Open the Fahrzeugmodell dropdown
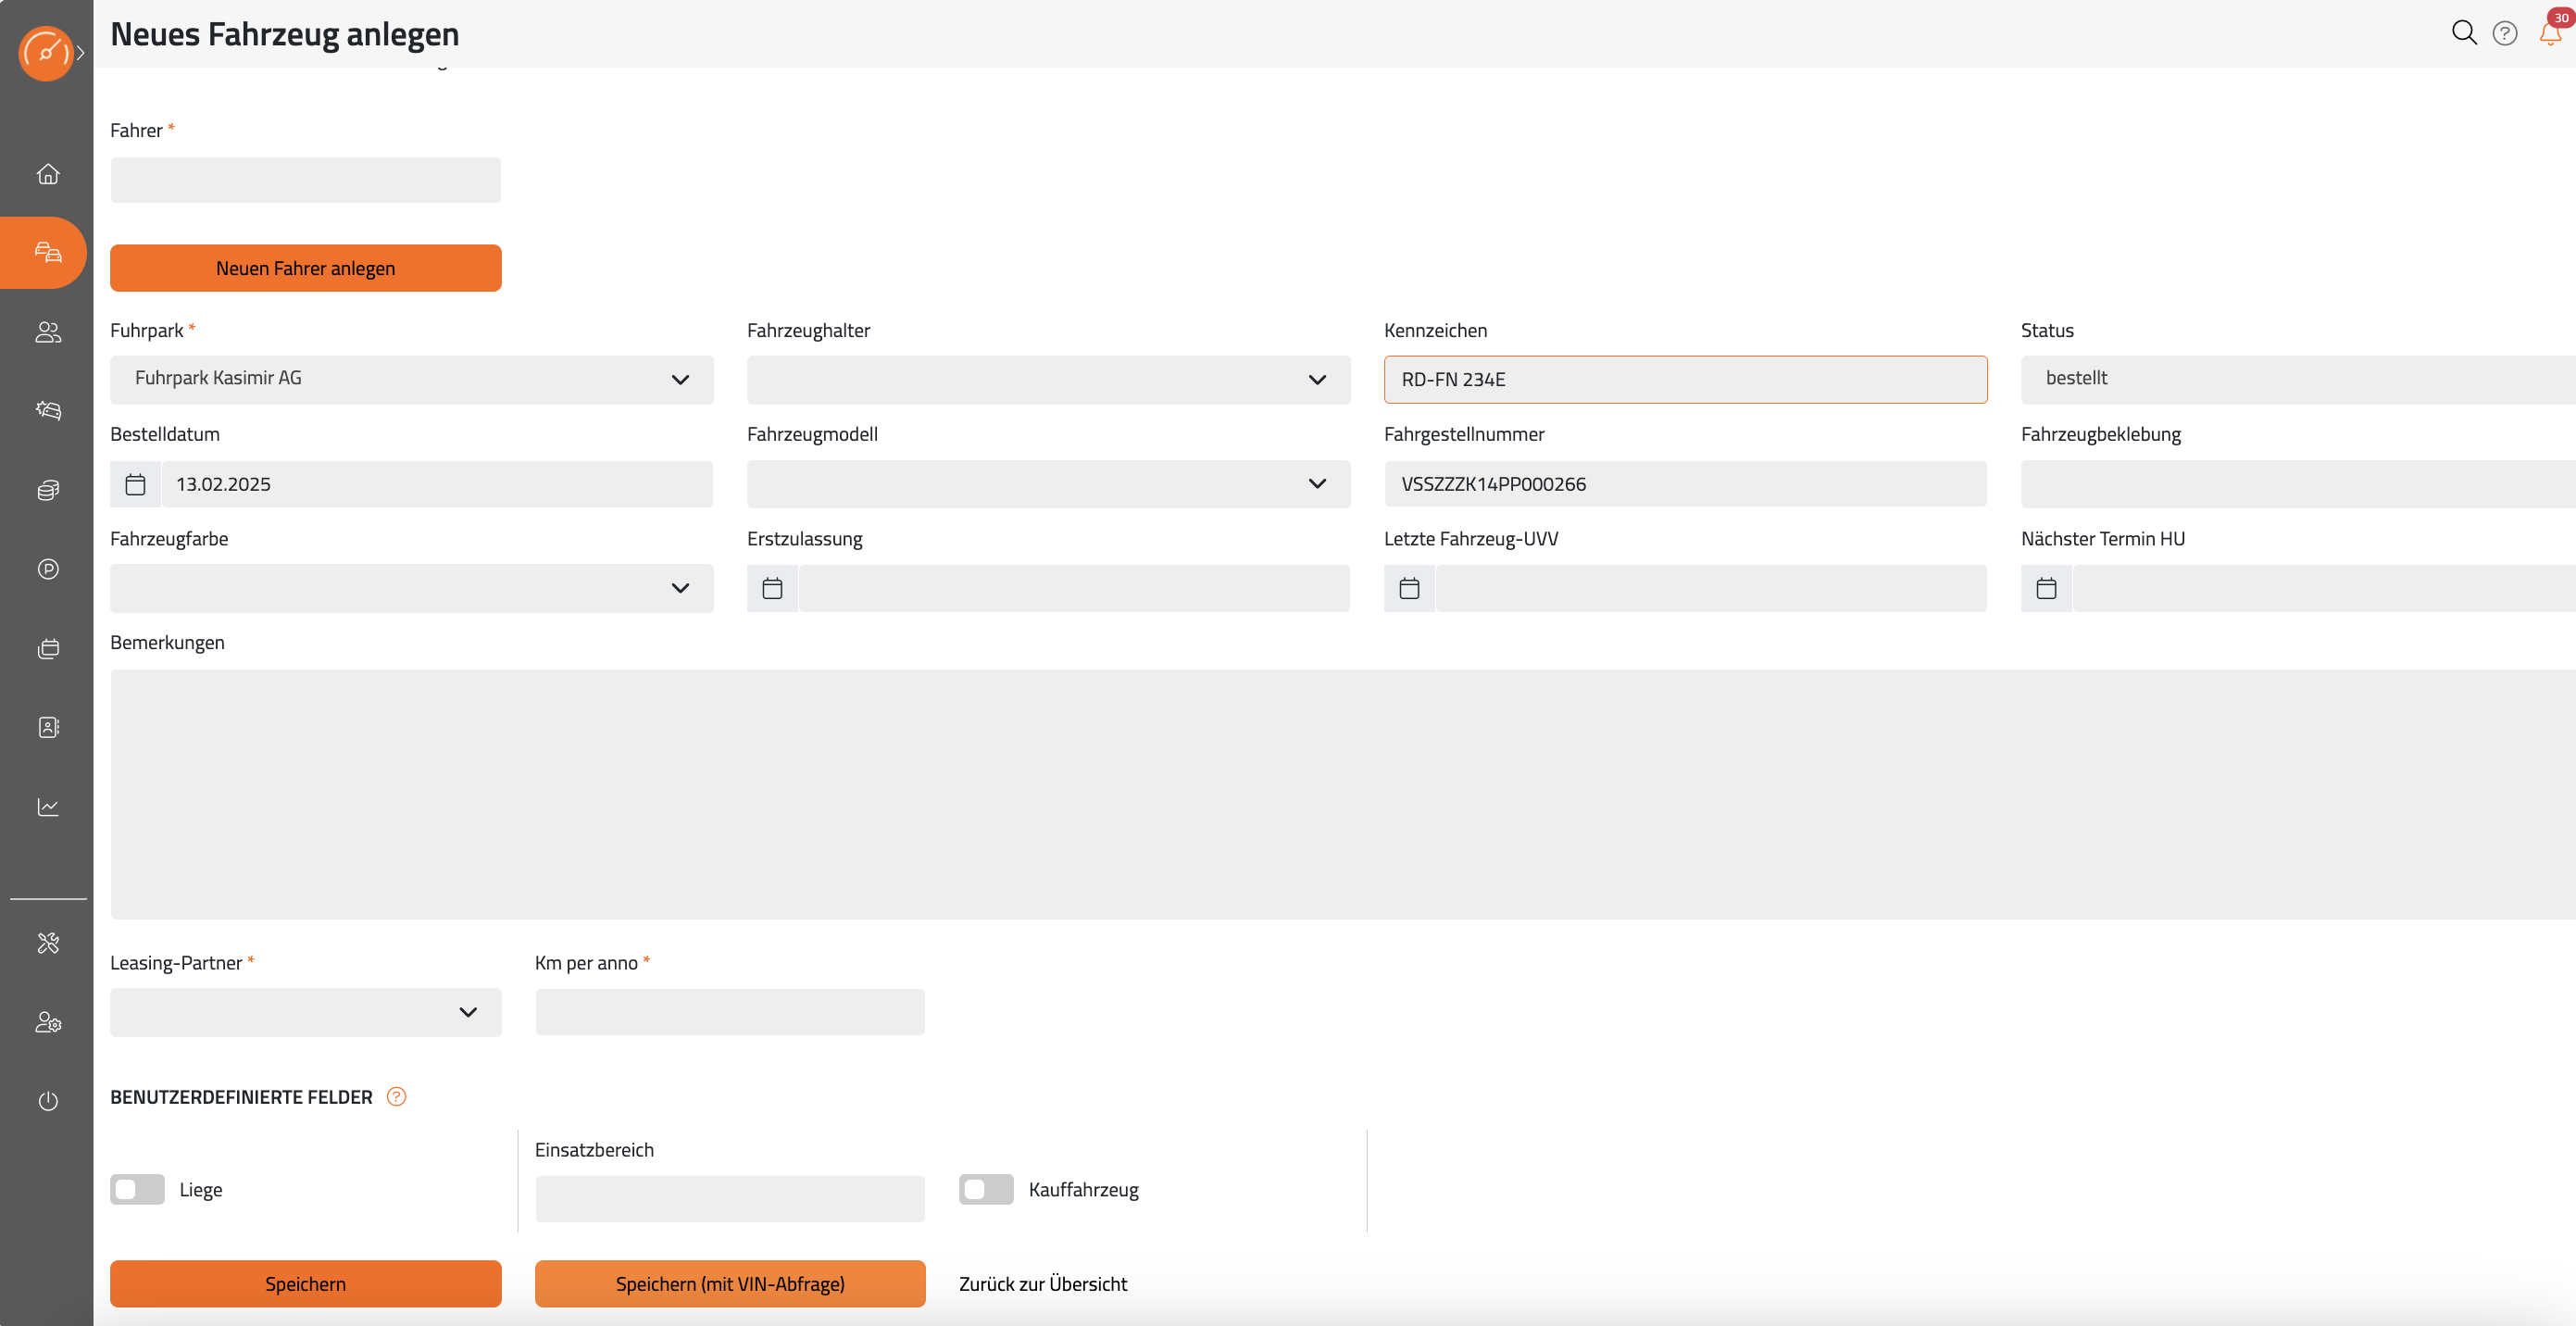The width and height of the screenshot is (2576, 1326). (1048, 484)
